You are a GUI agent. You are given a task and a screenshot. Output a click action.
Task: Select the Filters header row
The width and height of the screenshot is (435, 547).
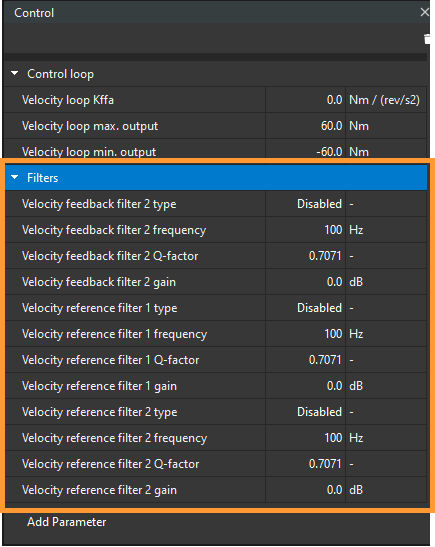(x=216, y=178)
